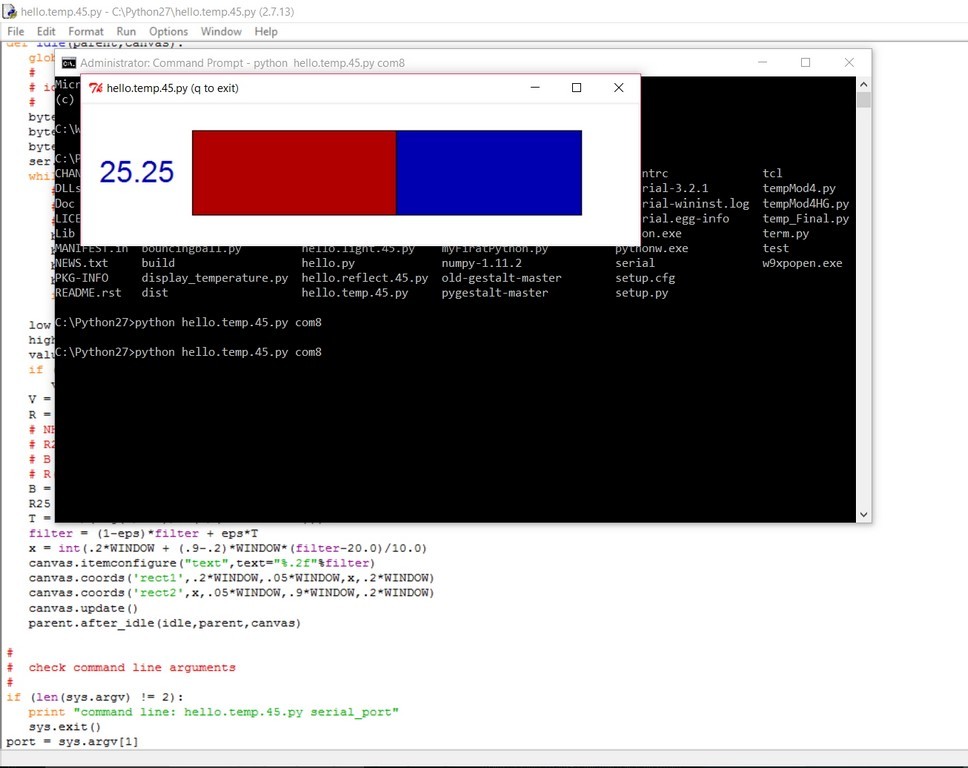Click 'NEWS.txt' in the listing
Viewport: 968px width, 768px height.
[x=81, y=263]
